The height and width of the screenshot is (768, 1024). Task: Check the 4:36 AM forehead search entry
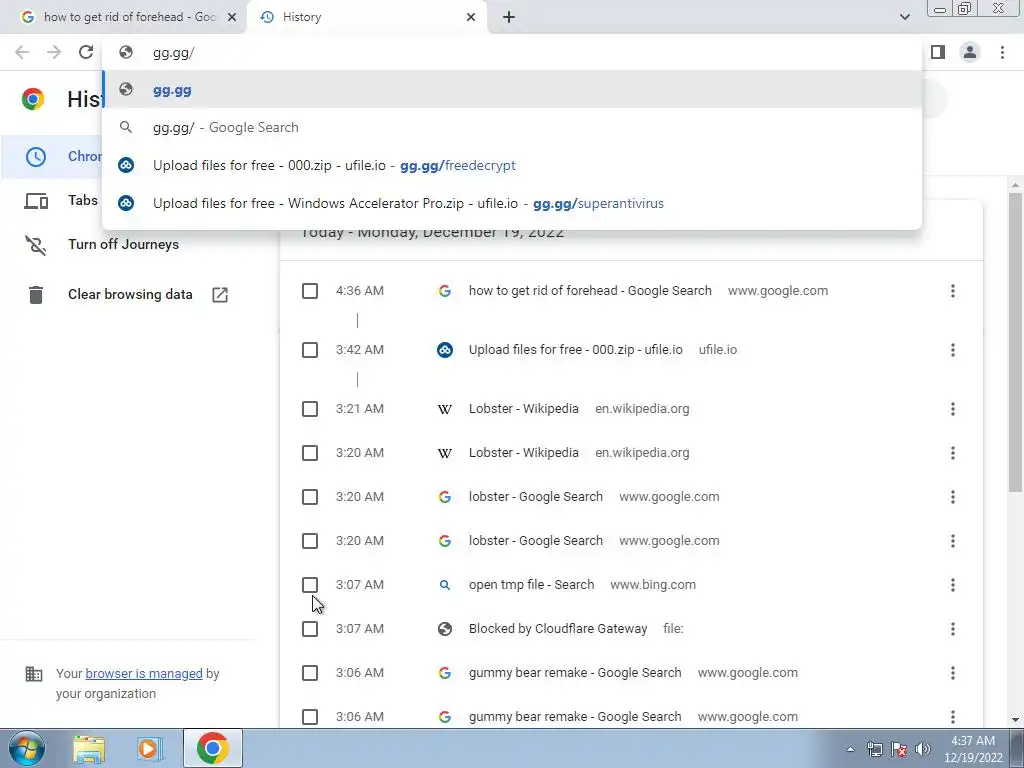[x=310, y=291]
